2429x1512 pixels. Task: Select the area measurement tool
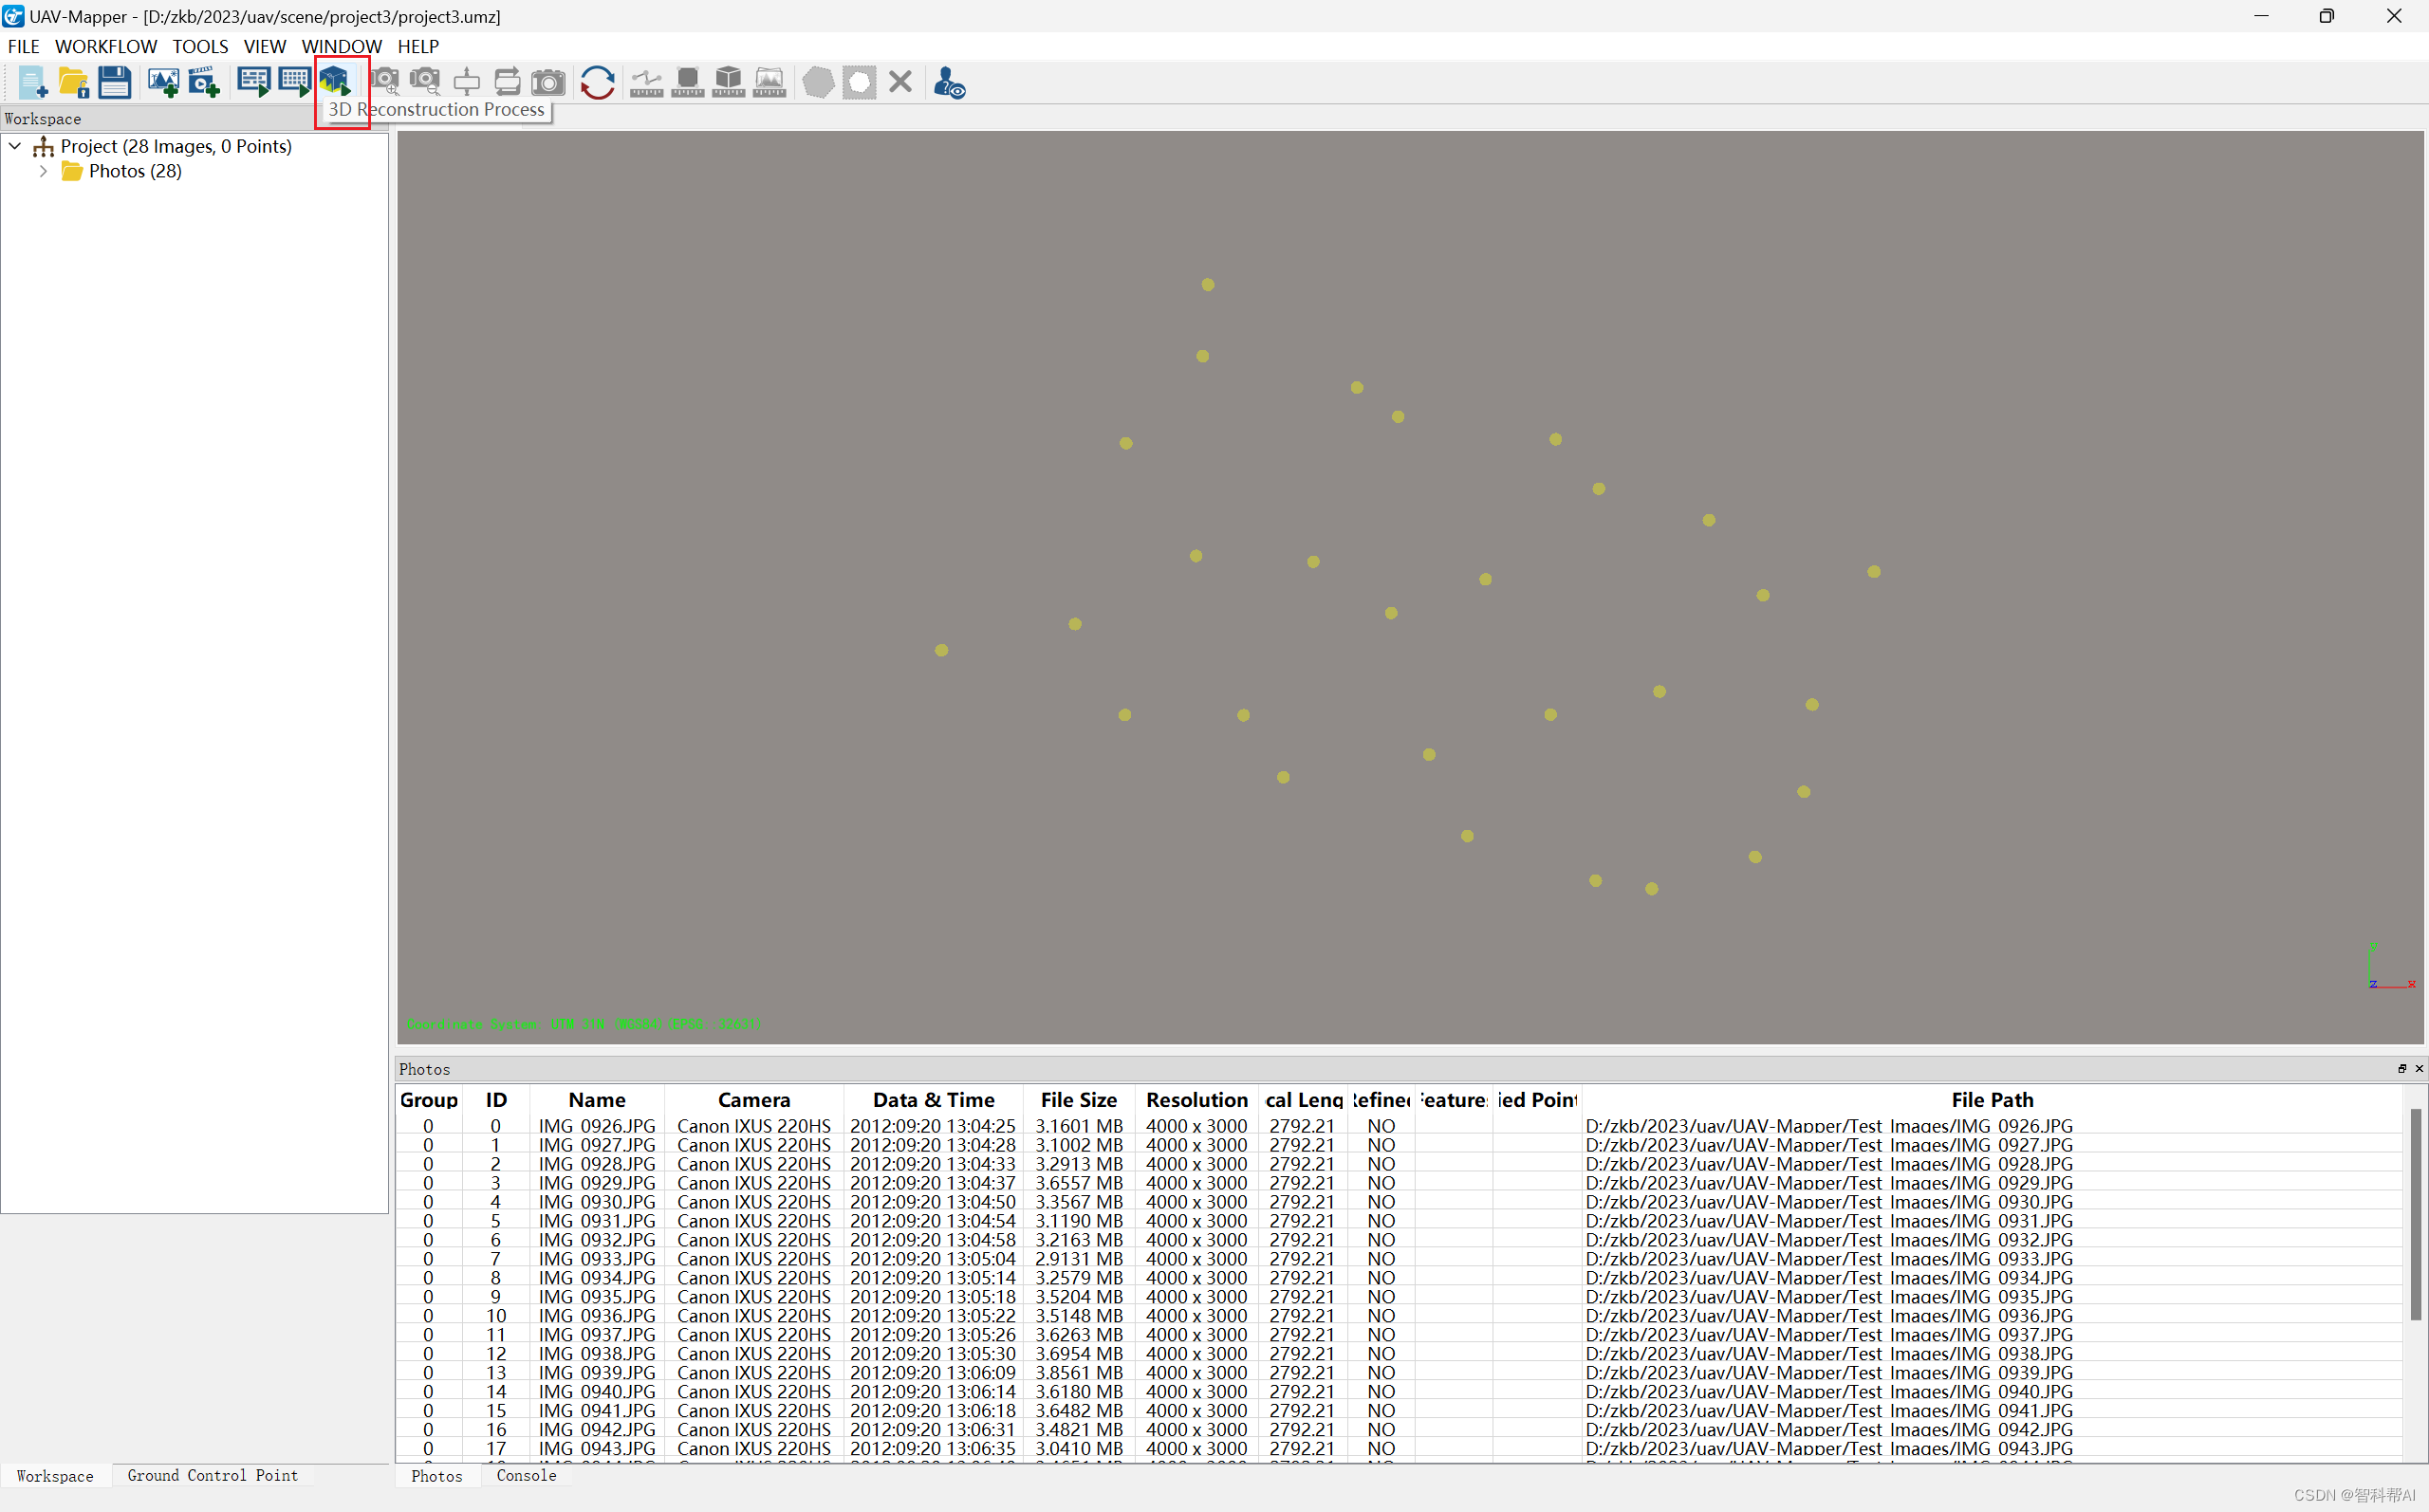[688, 82]
